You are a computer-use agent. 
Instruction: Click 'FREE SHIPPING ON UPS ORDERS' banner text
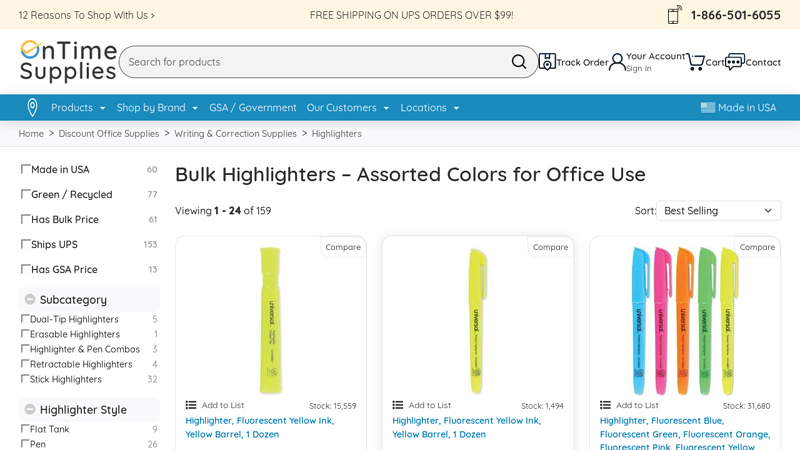[x=411, y=15]
